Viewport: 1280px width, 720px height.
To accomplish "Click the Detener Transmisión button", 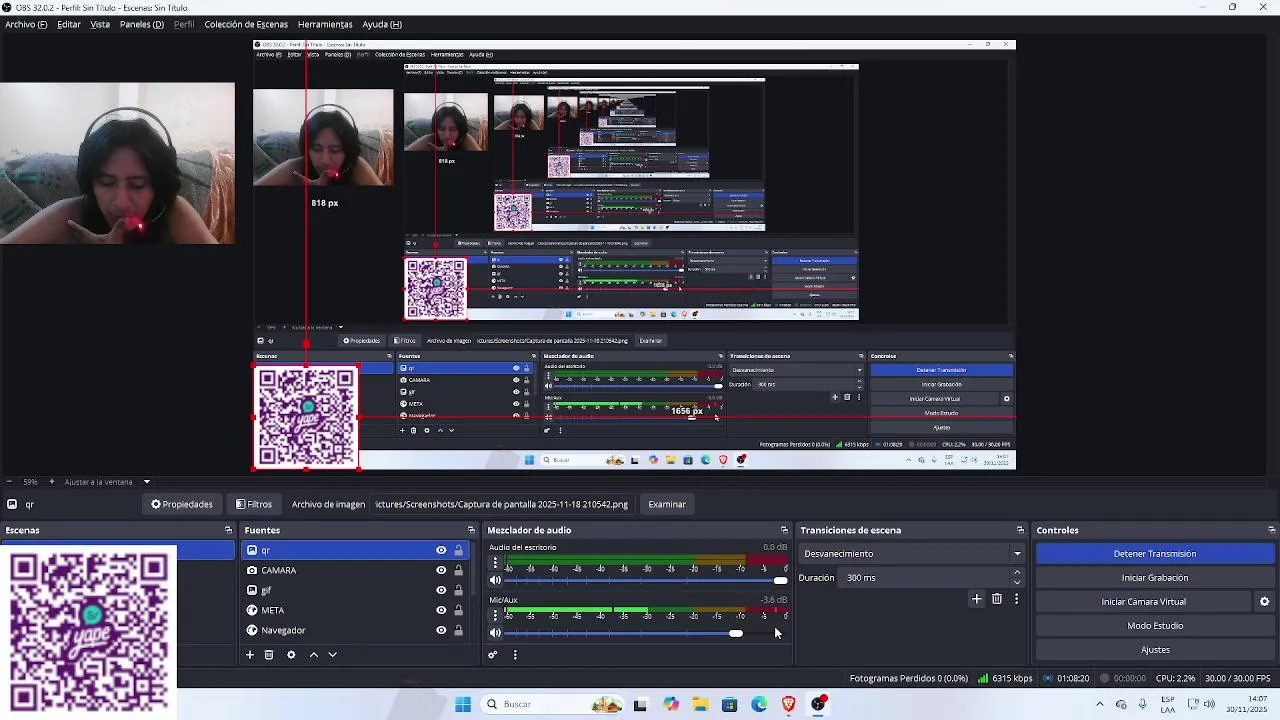I will tap(1155, 554).
